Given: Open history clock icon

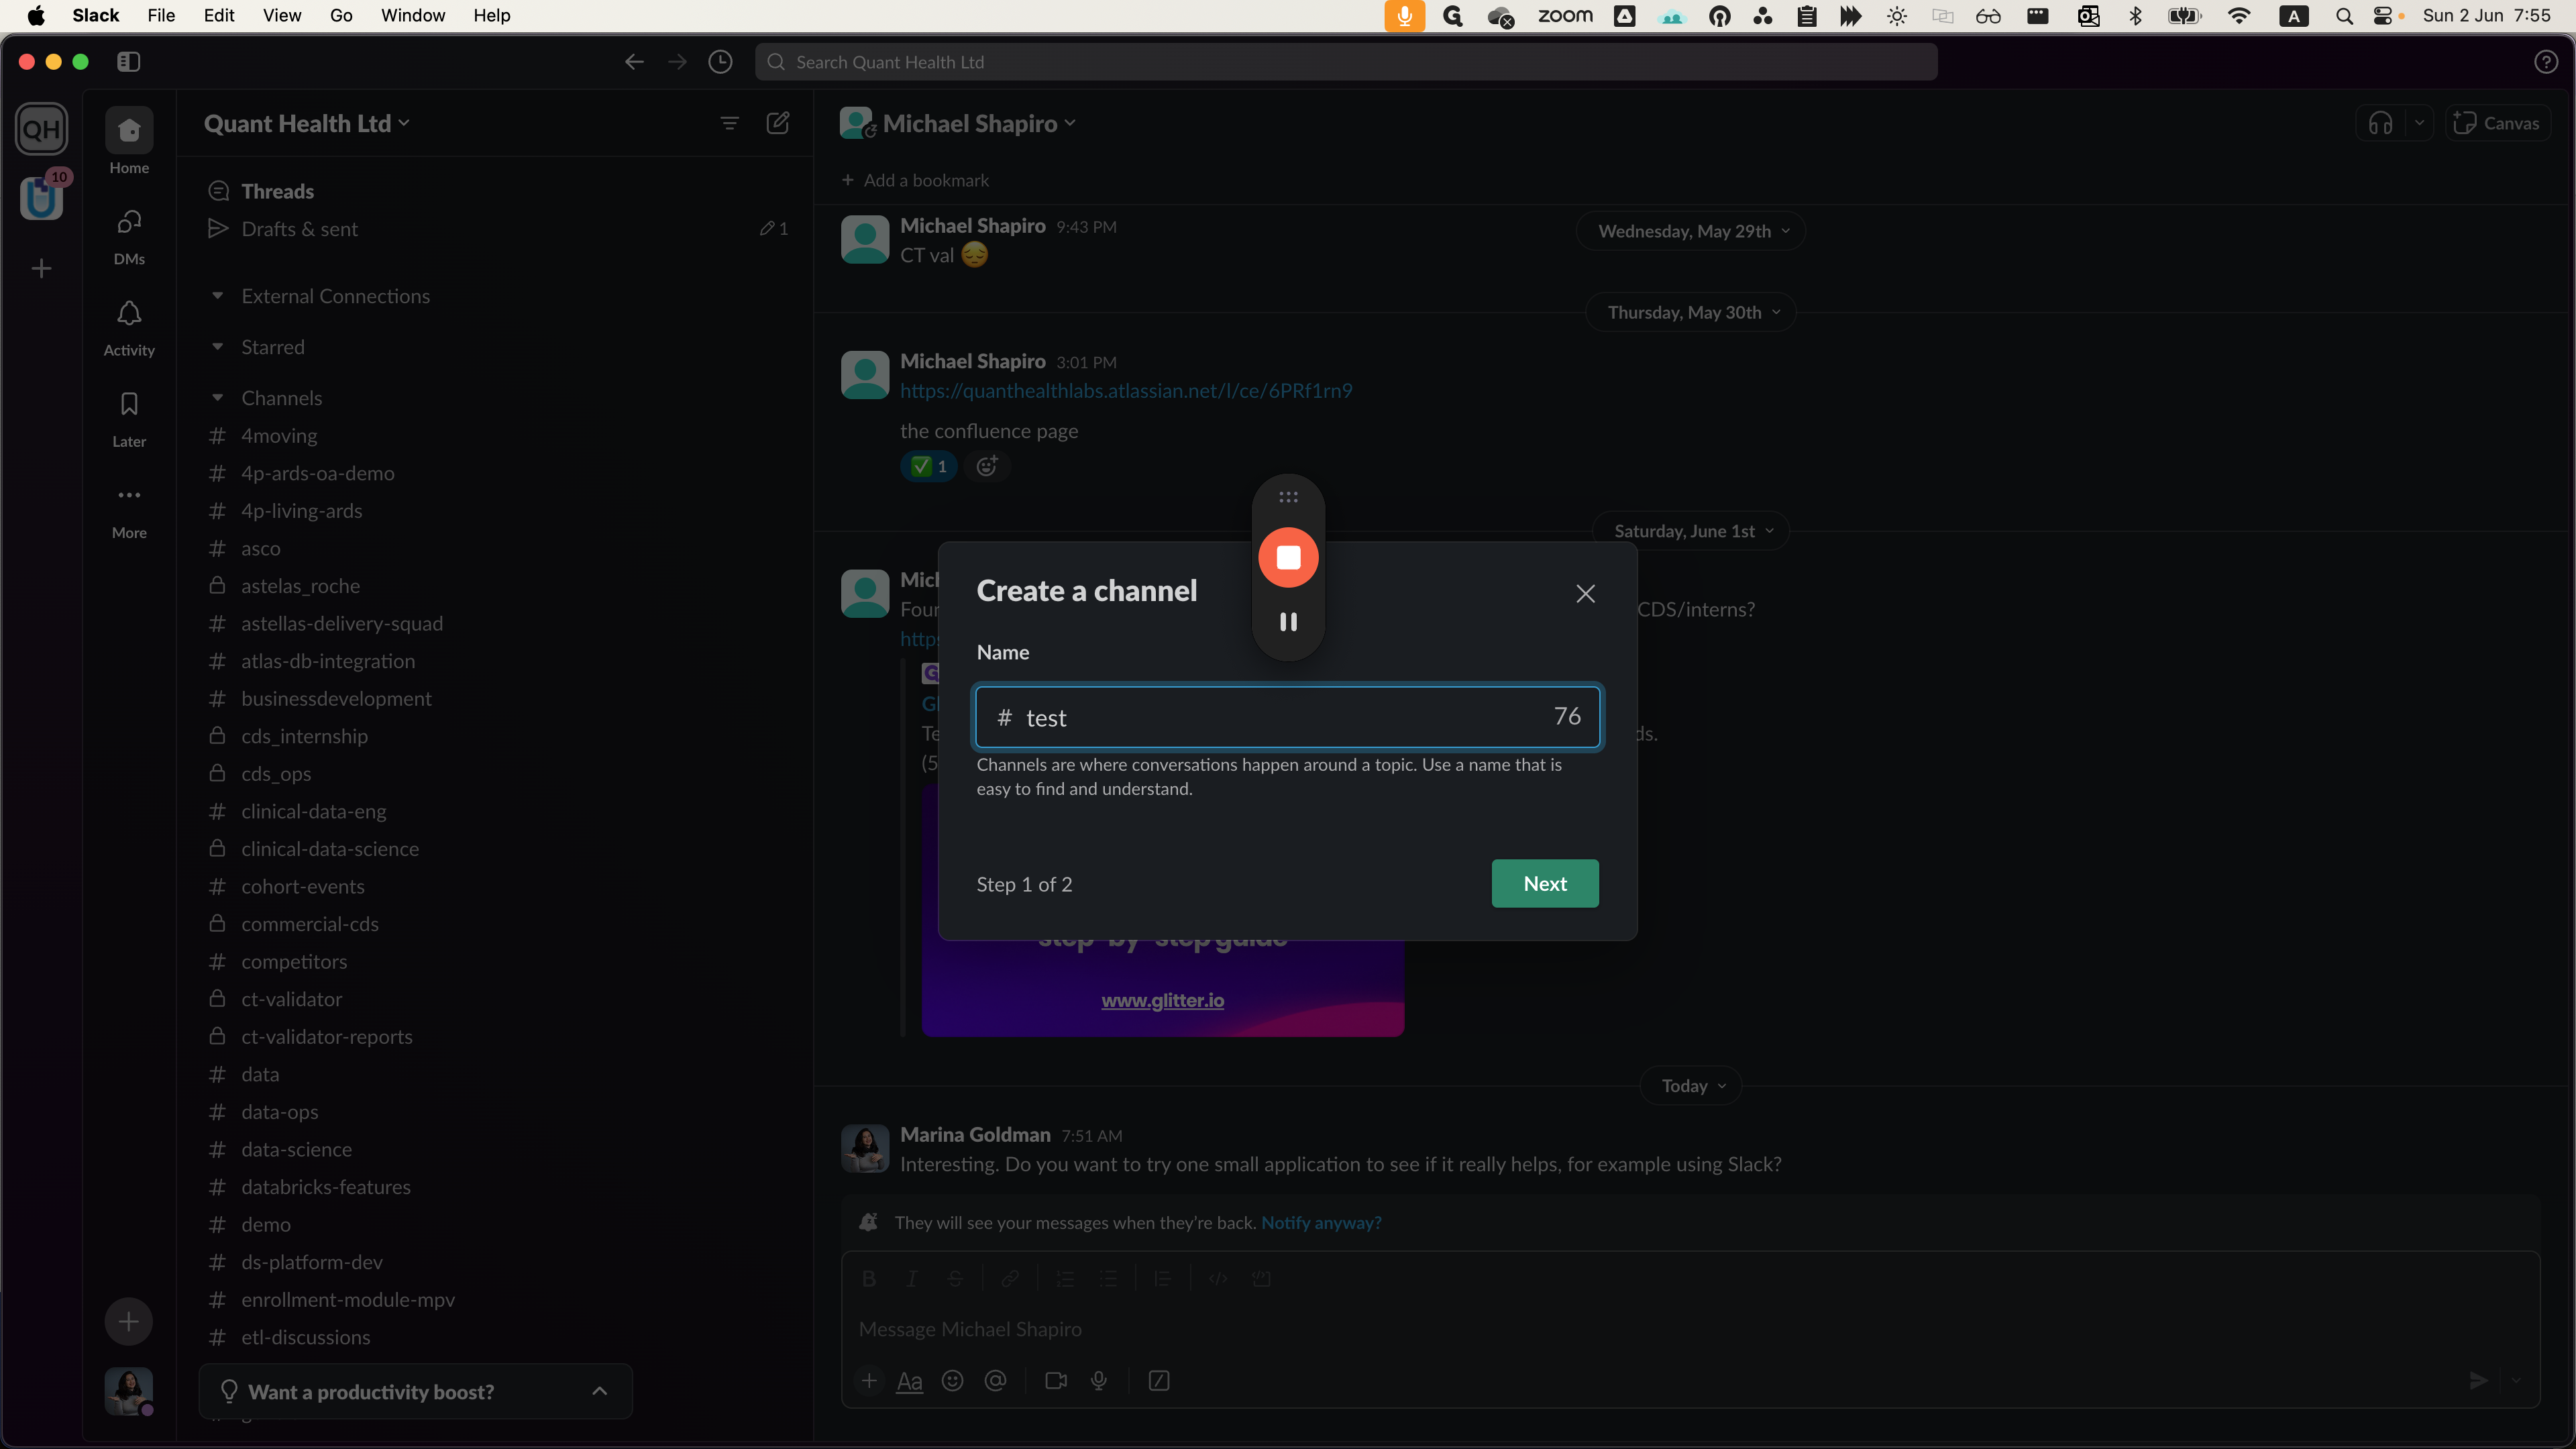Looking at the screenshot, I should (720, 62).
